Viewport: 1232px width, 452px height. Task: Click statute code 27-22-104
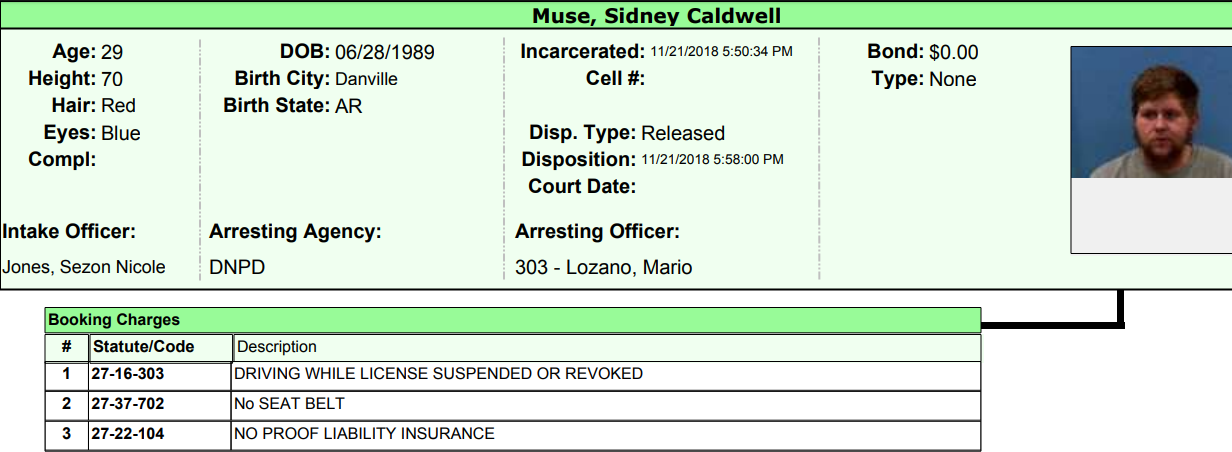click(x=127, y=434)
